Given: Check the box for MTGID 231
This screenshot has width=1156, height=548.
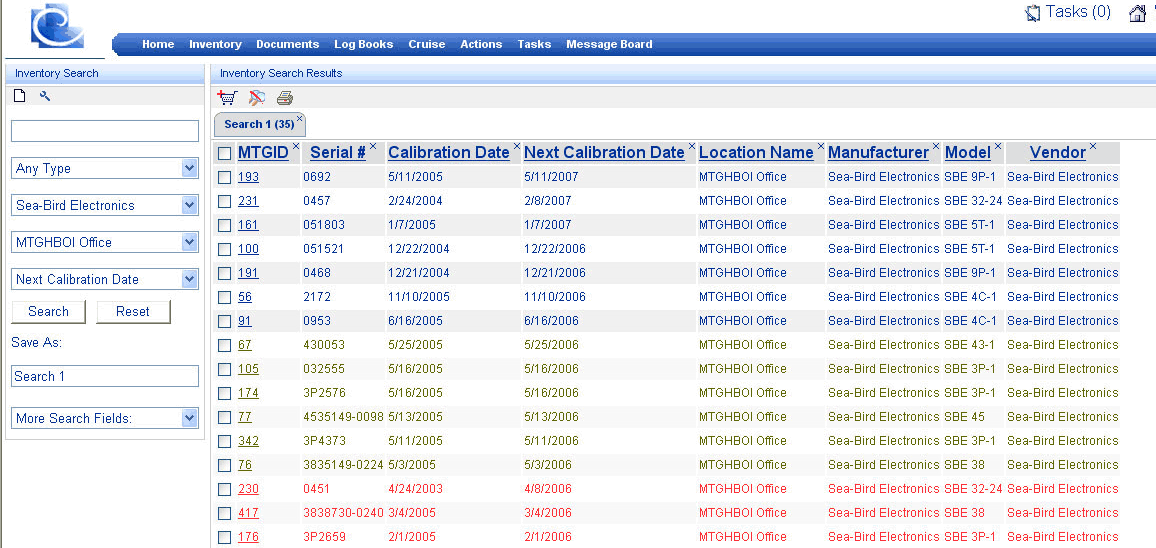Looking at the screenshot, I should tap(224, 201).
